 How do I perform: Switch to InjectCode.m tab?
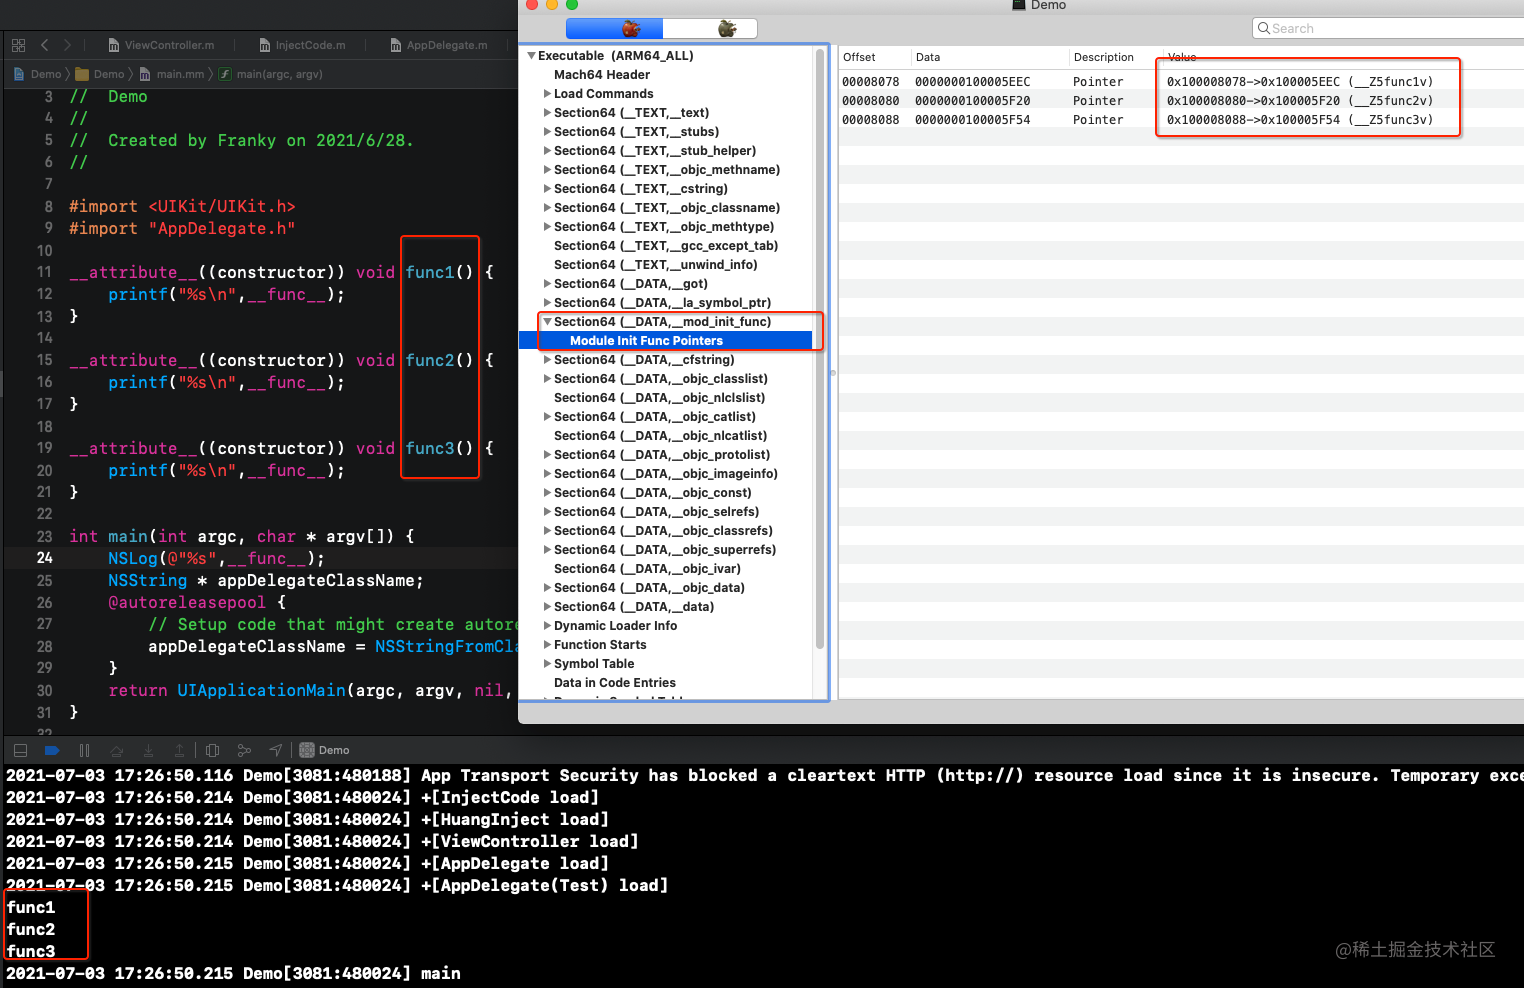(302, 45)
